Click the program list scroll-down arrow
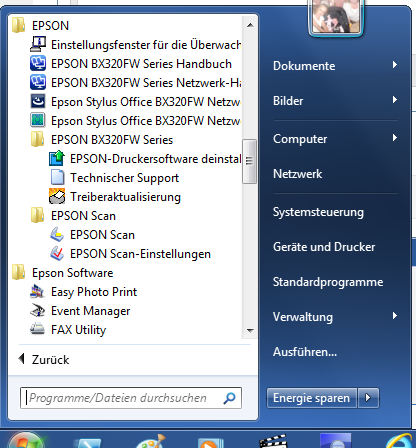This screenshot has height=448, width=416. (x=250, y=331)
